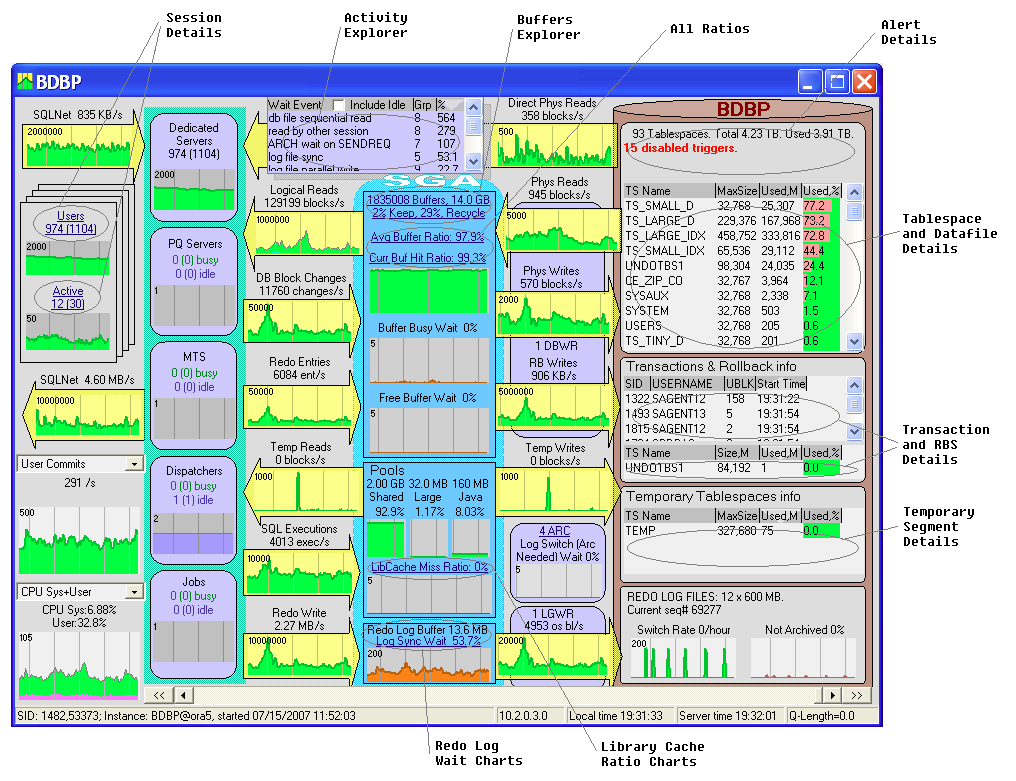
Task: Open the LibCache Miss Ratio link
Action: pyautogui.click(x=429, y=567)
